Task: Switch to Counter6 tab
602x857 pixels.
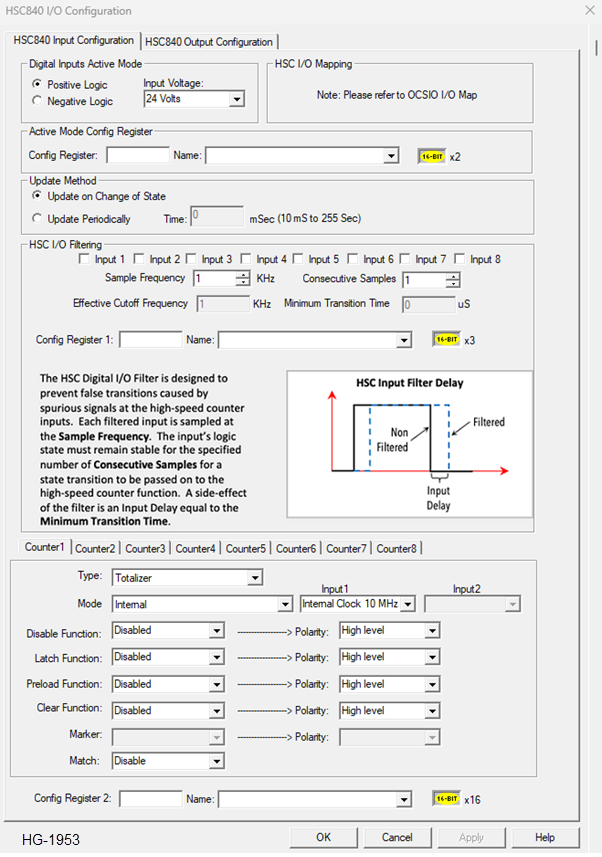Action: click(x=296, y=548)
